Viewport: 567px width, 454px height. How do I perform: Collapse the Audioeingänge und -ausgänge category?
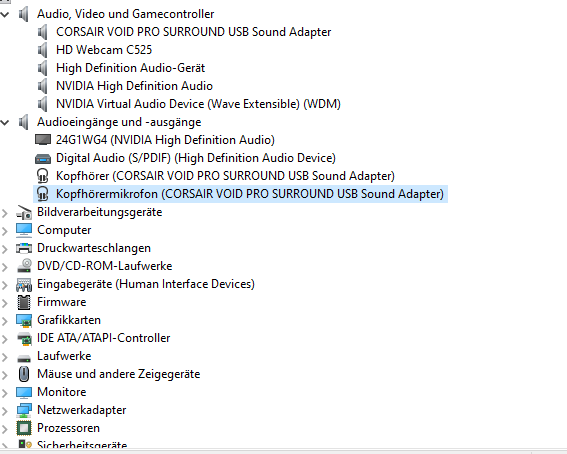pos(5,123)
